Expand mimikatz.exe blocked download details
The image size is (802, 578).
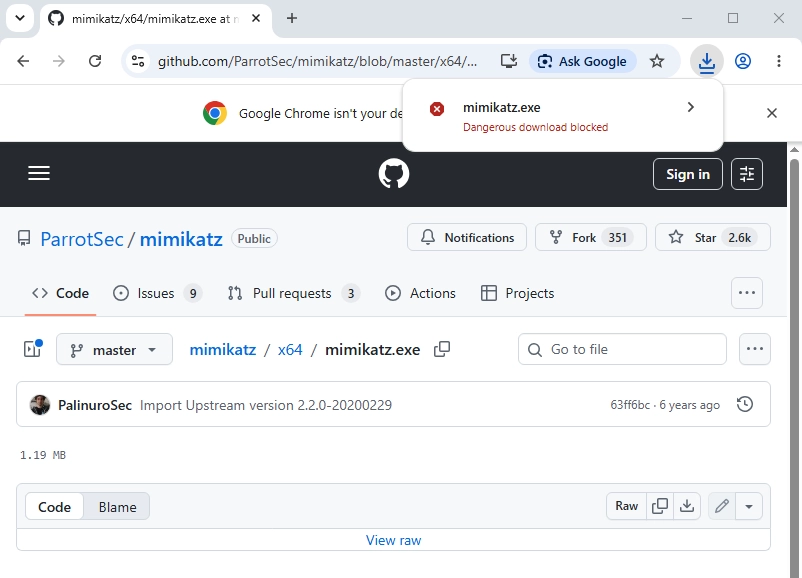[690, 107]
